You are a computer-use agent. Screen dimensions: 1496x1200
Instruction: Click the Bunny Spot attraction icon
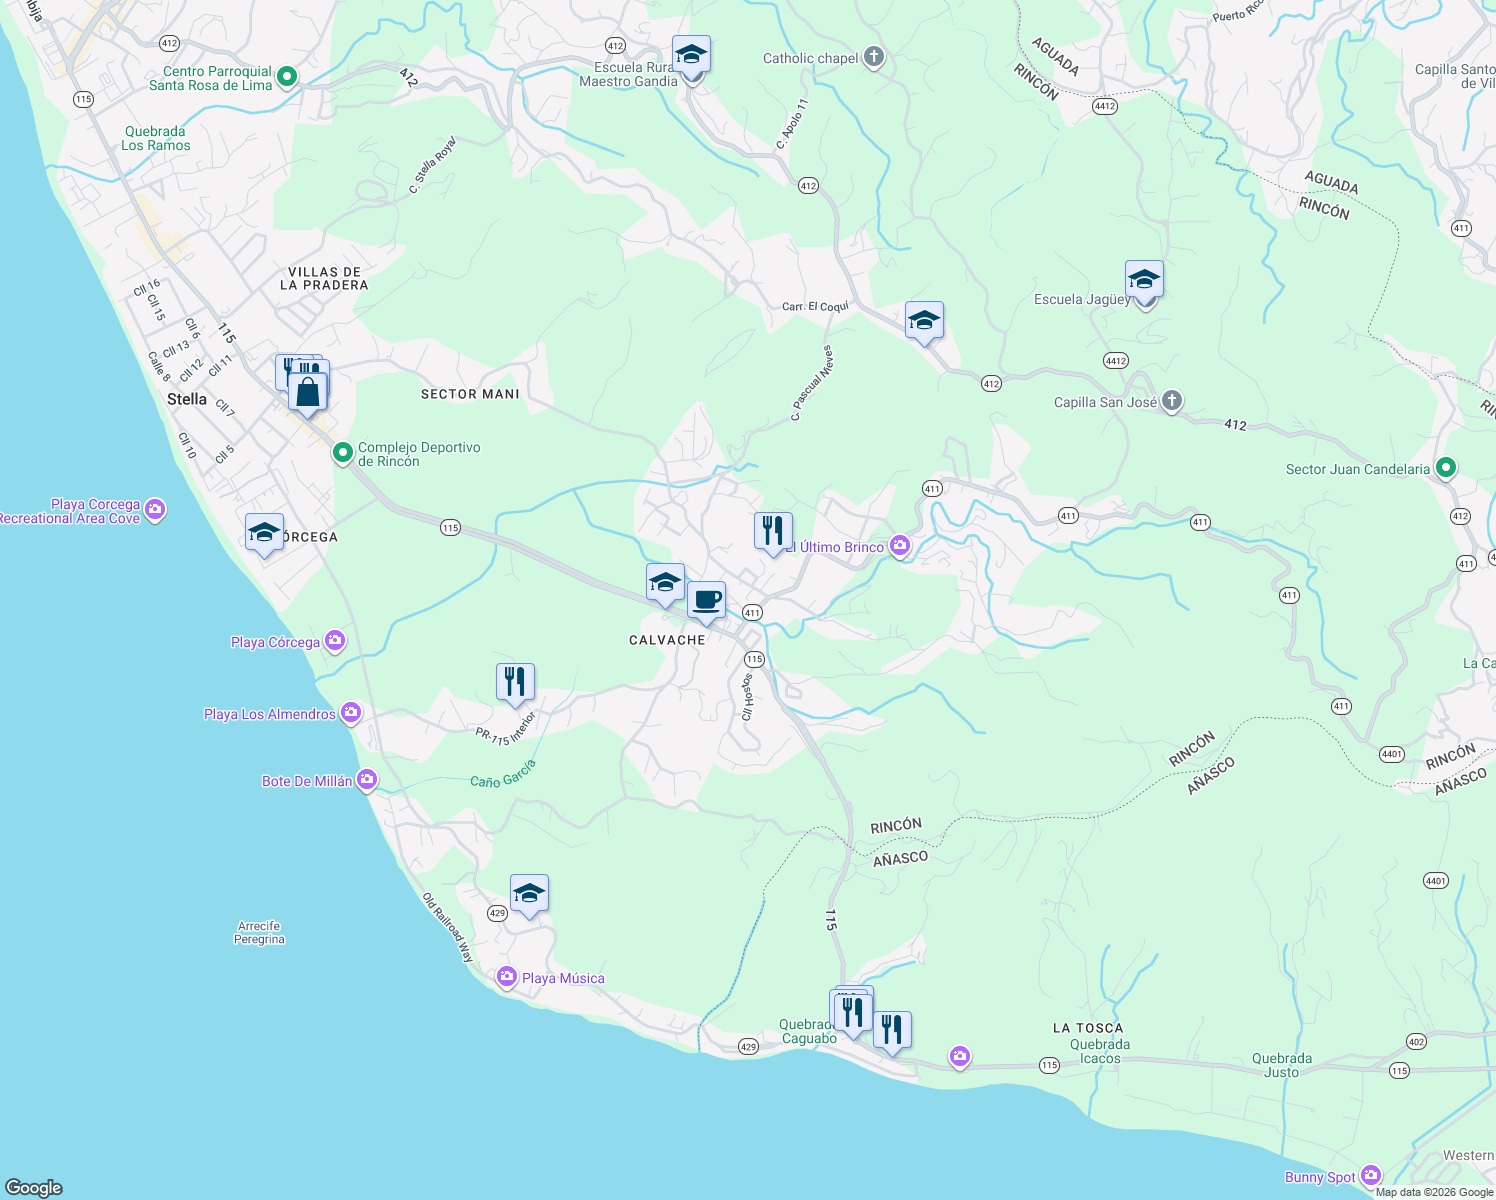[x=1372, y=1175]
